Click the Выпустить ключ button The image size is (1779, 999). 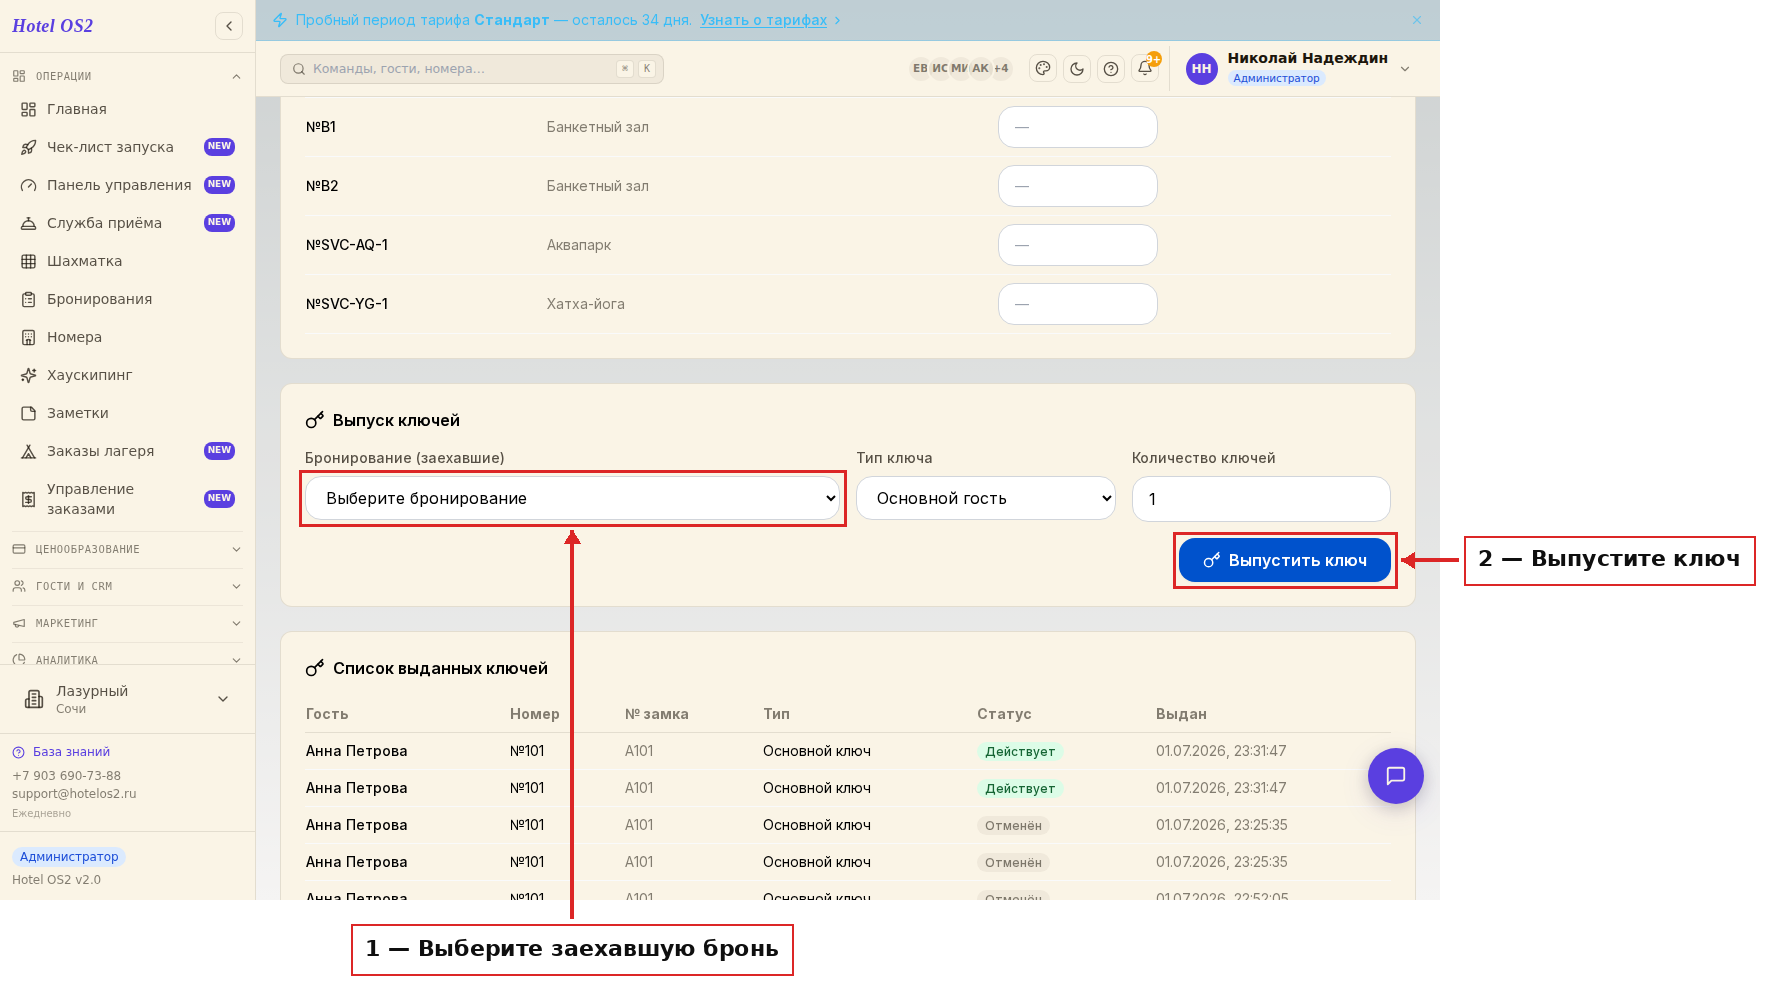click(1285, 560)
